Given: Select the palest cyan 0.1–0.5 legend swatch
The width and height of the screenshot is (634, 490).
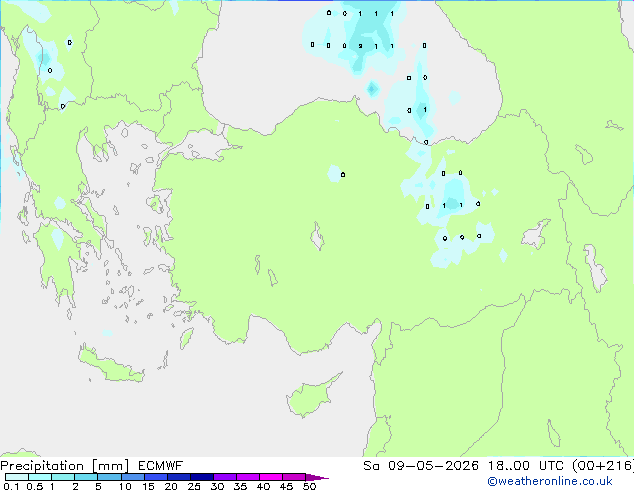Looking at the screenshot, I should (17, 477).
